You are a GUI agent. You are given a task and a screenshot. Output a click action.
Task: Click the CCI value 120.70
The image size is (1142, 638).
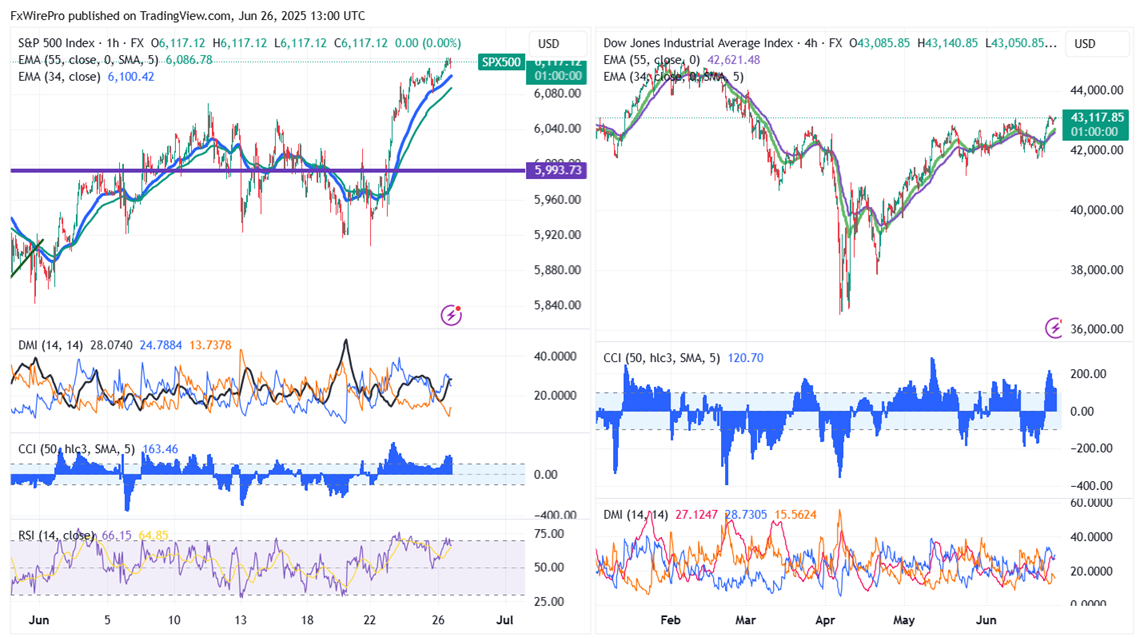pyautogui.click(x=745, y=358)
